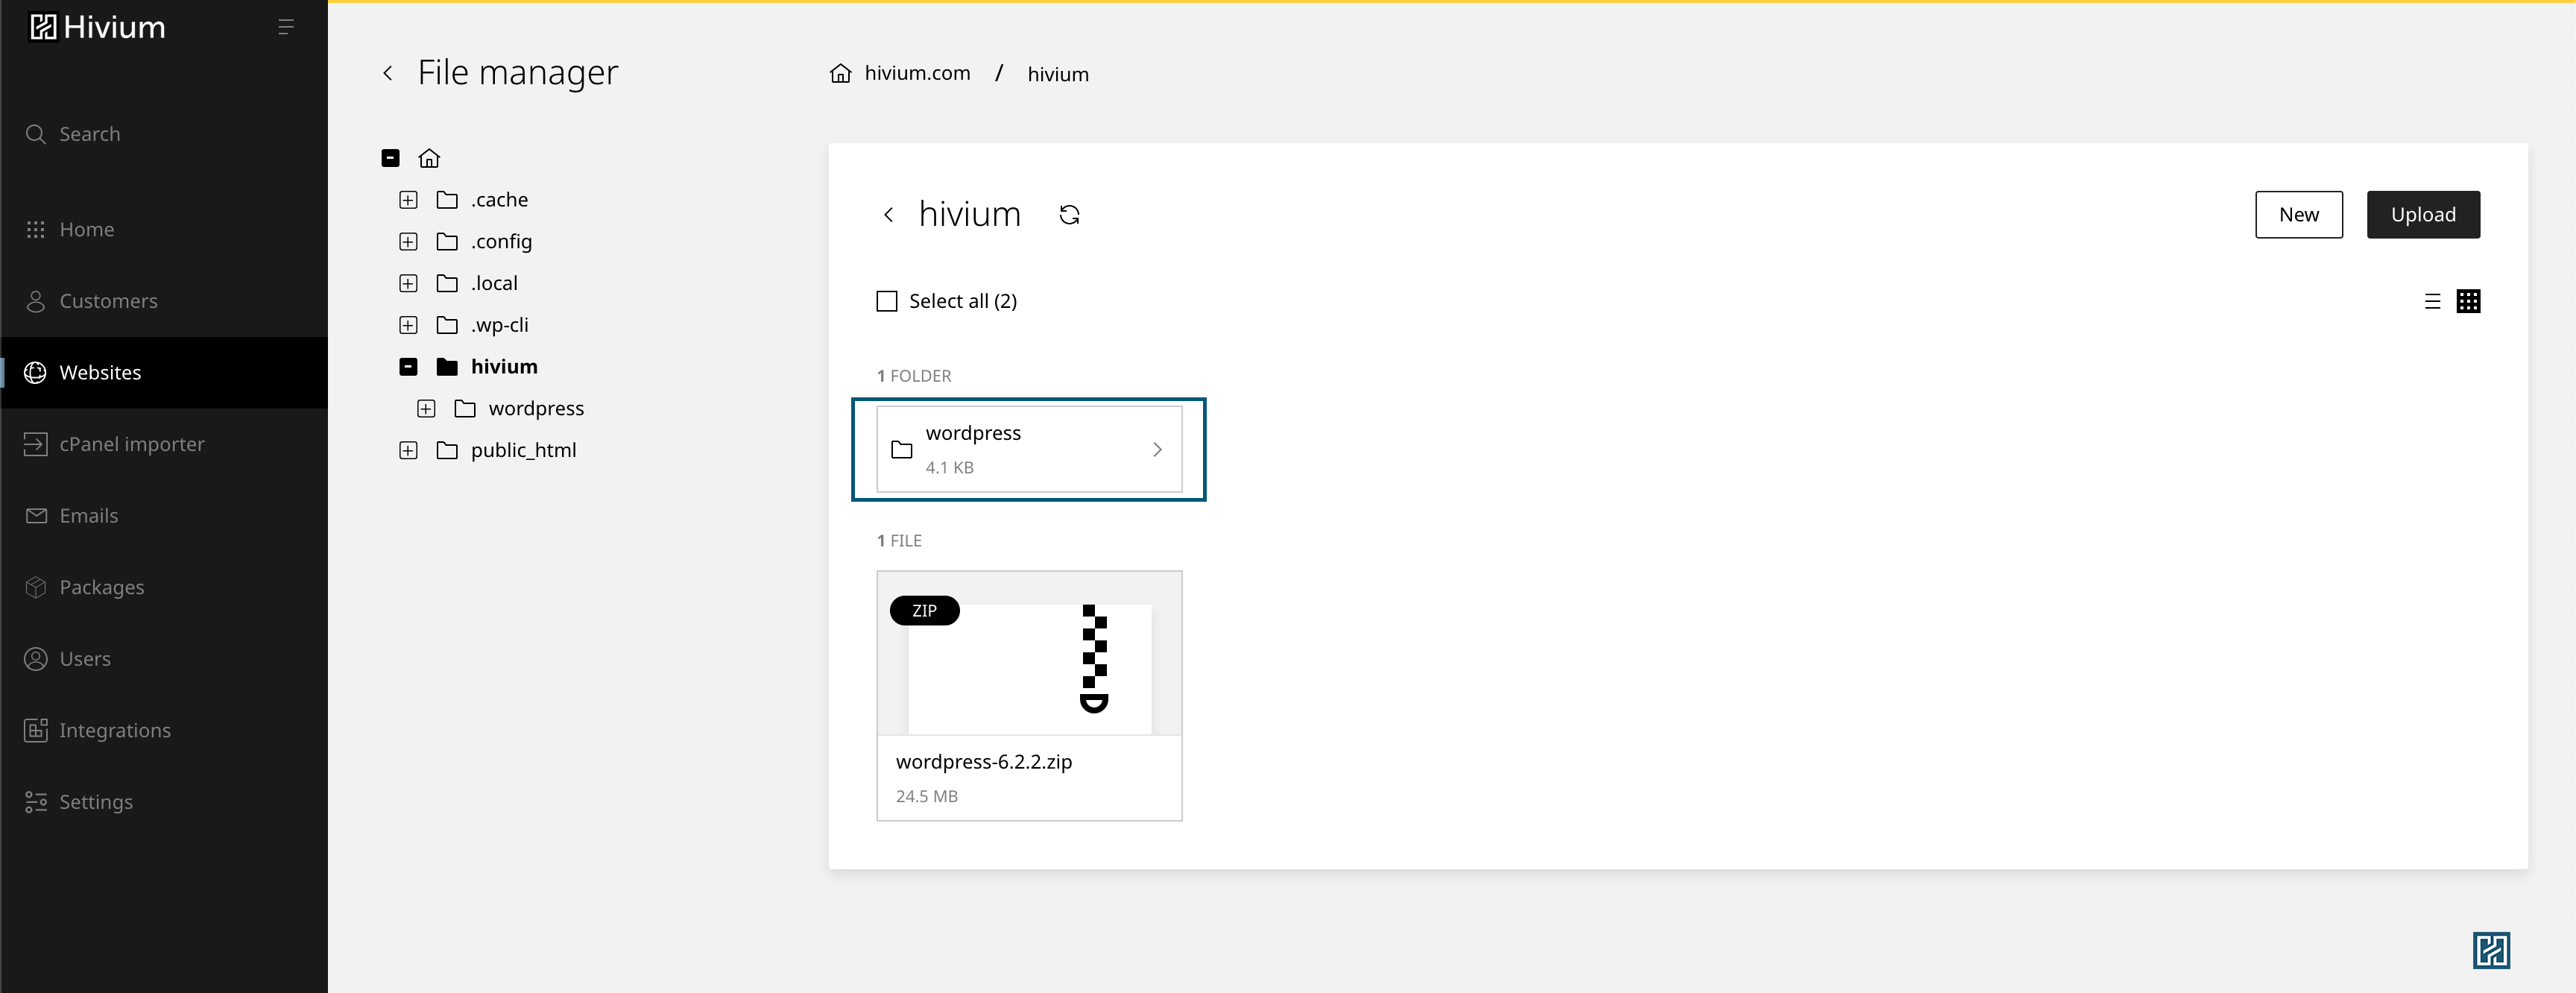This screenshot has width=2576, height=993.
Task: Click wordpress-6.2.2.zip file name text
Action: click(x=984, y=761)
